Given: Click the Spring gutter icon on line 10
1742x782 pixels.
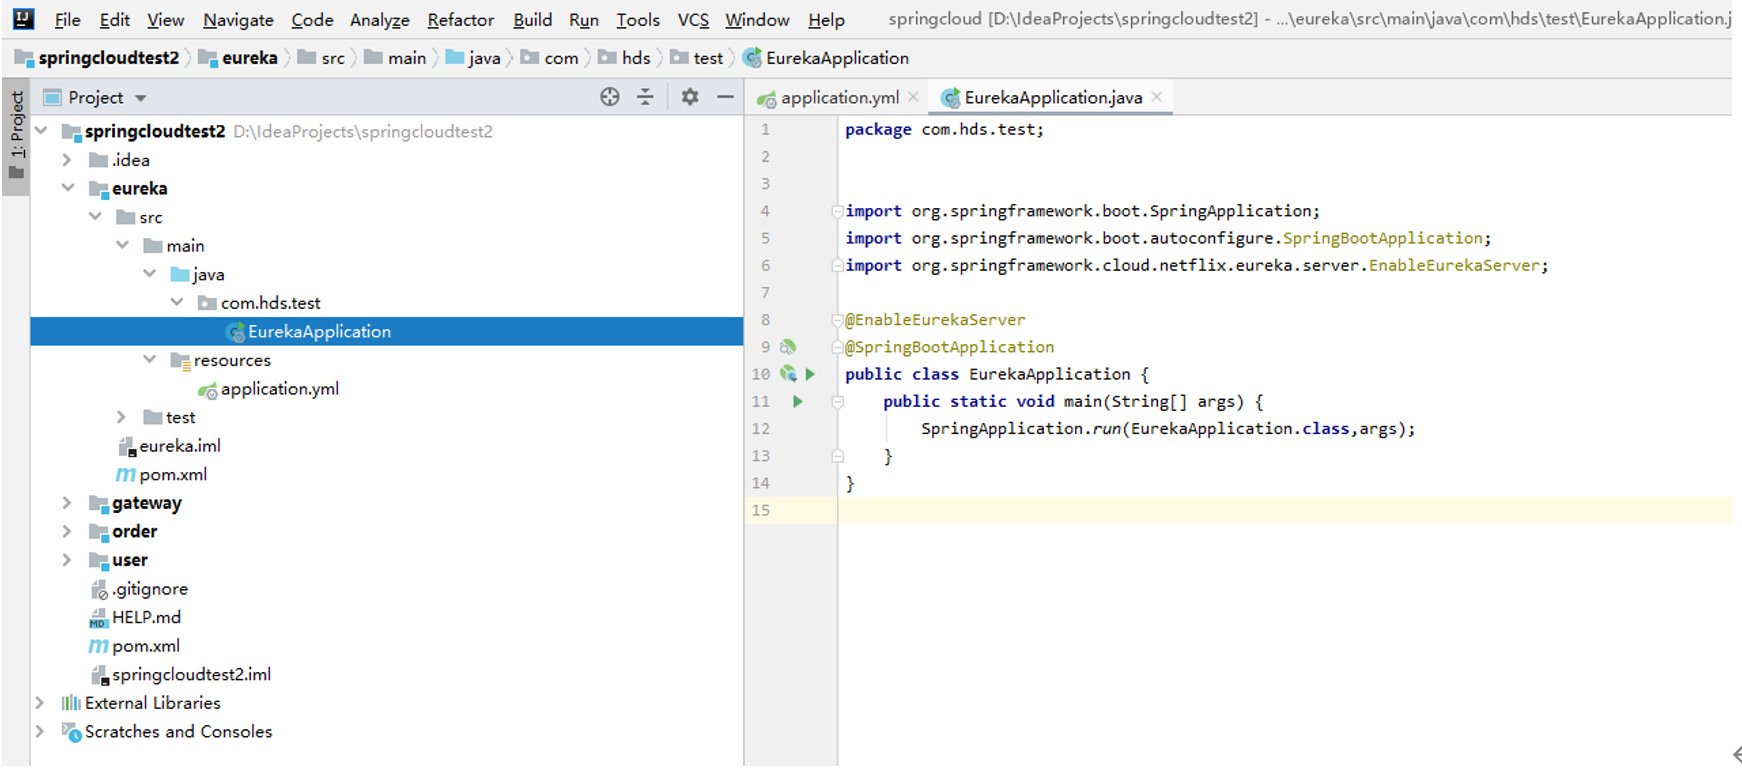Looking at the screenshot, I should click(788, 374).
